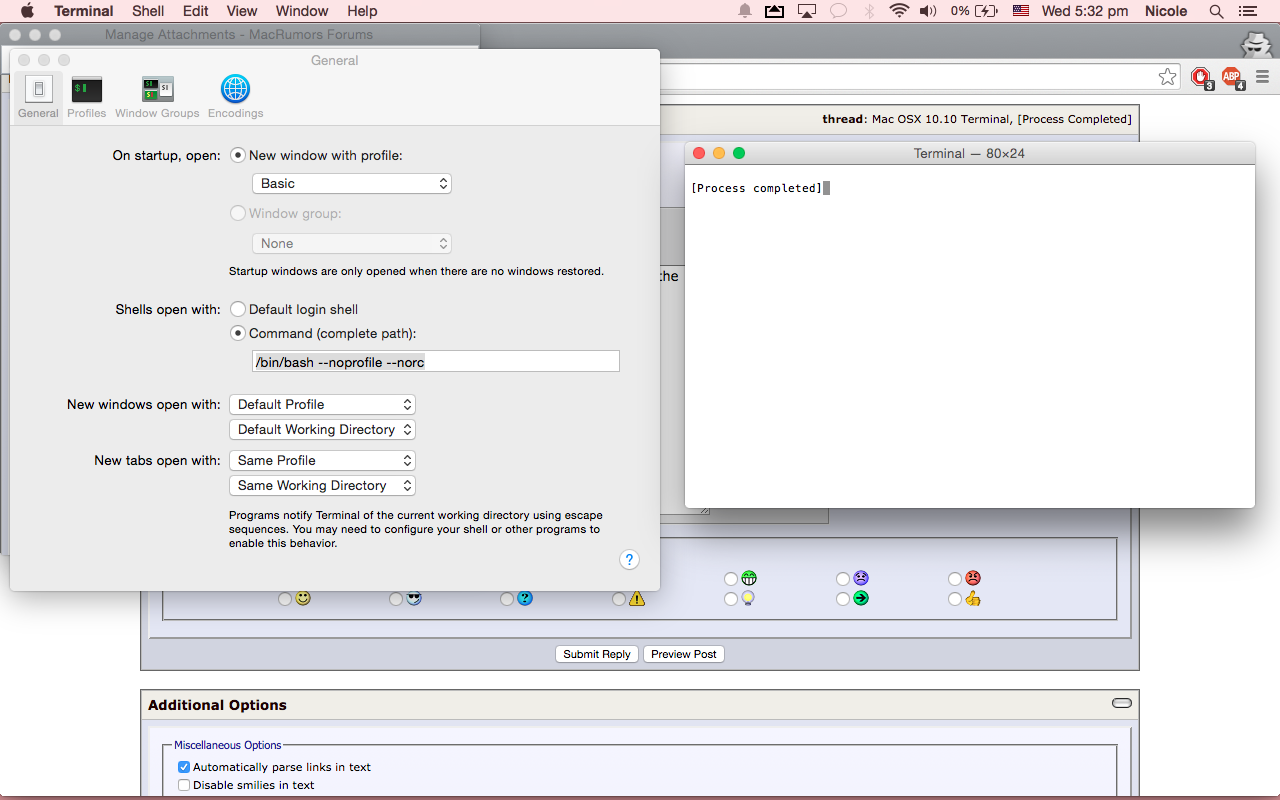
Task: Choose the yellow warning triangle post icon radio
Action: click(x=619, y=599)
